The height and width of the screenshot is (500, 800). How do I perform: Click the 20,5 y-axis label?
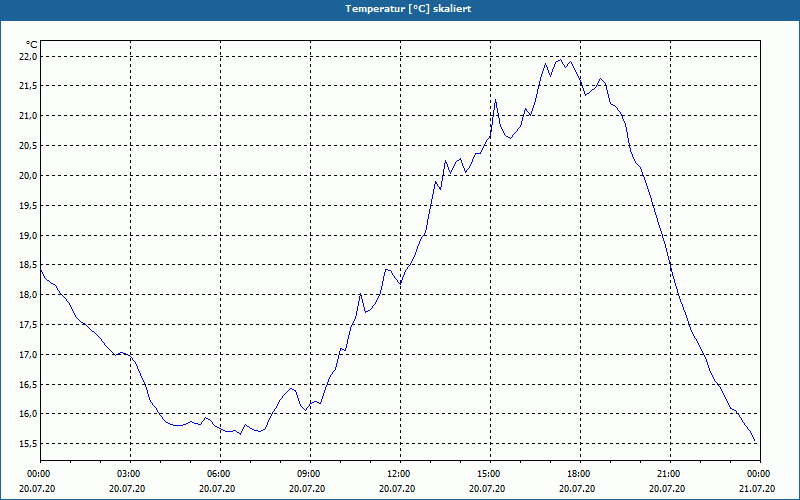pyautogui.click(x=28, y=146)
